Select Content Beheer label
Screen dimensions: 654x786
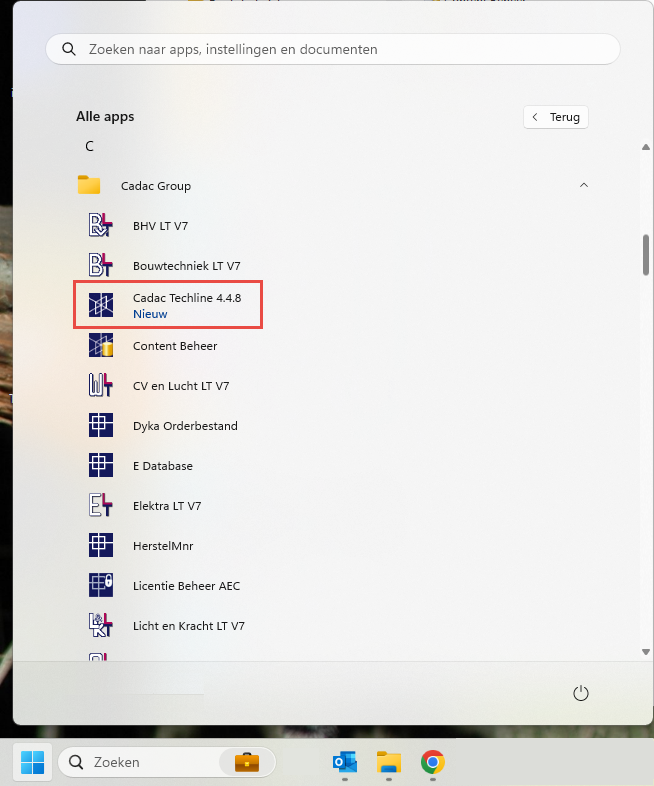point(175,346)
